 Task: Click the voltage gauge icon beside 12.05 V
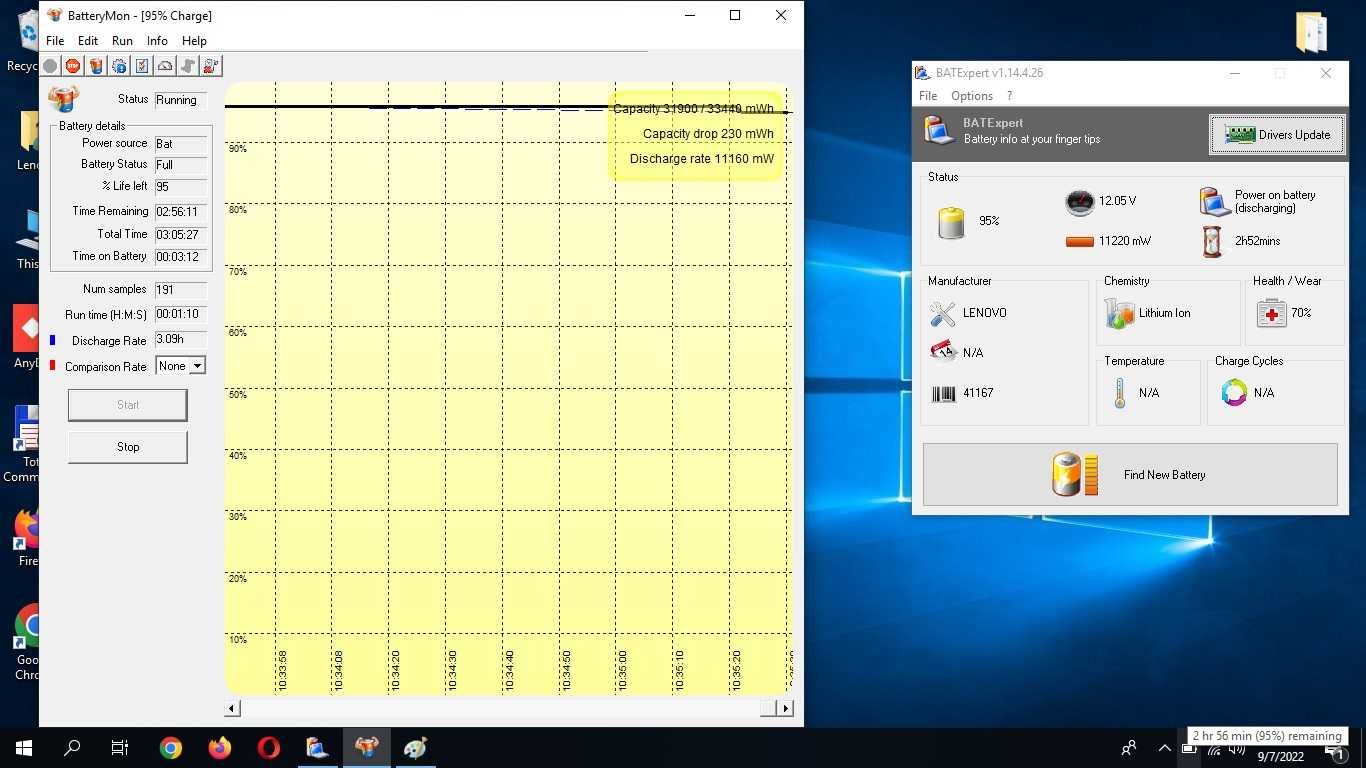click(1080, 201)
